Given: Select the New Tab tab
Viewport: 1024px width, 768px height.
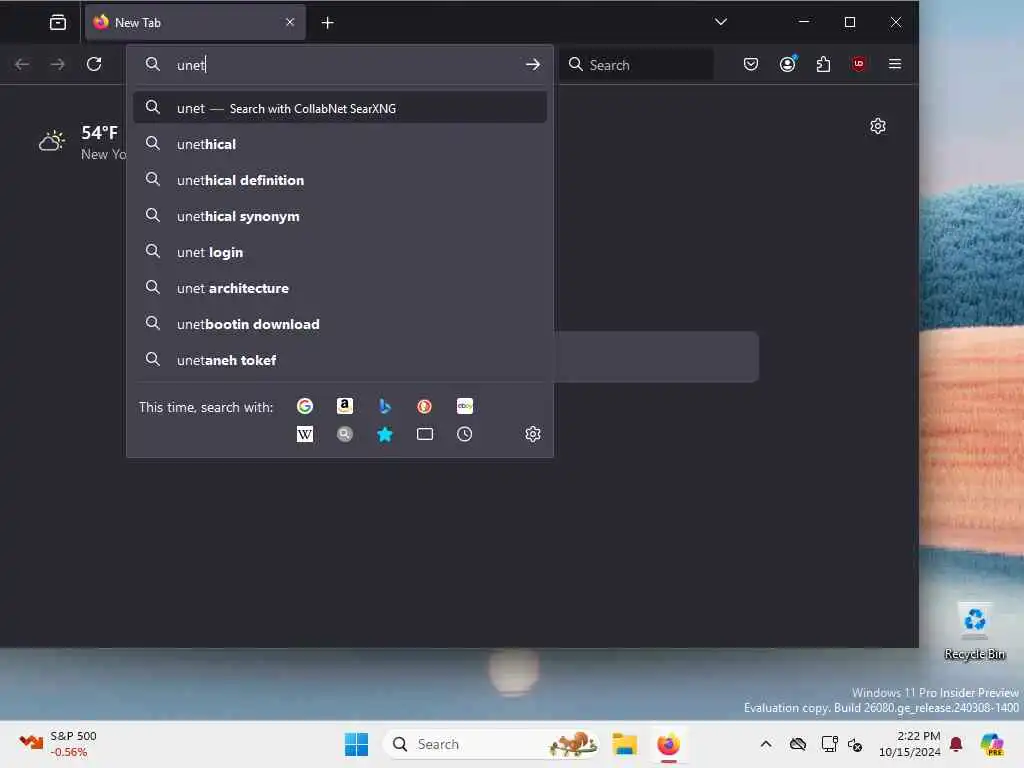Looking at the screenshot, I should click(195, 23).
